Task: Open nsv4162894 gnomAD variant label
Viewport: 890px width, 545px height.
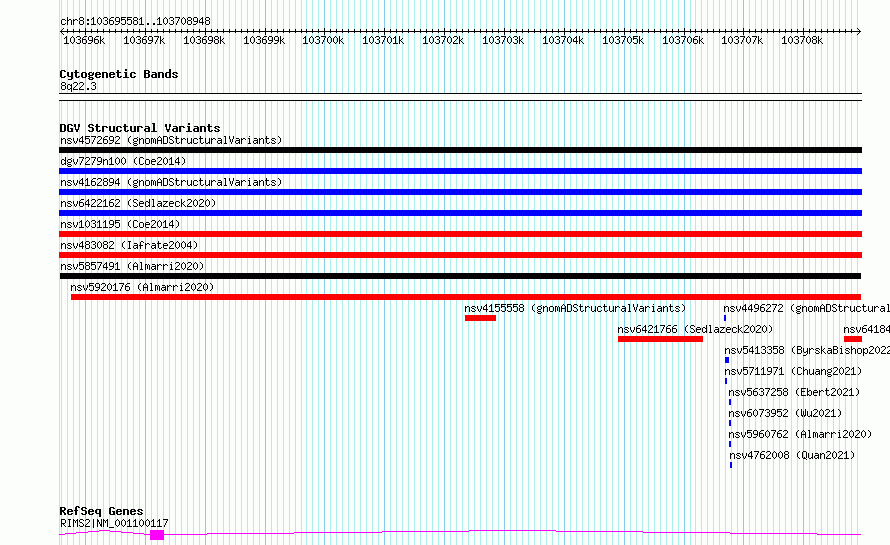Action: click(x=171, y=182)
